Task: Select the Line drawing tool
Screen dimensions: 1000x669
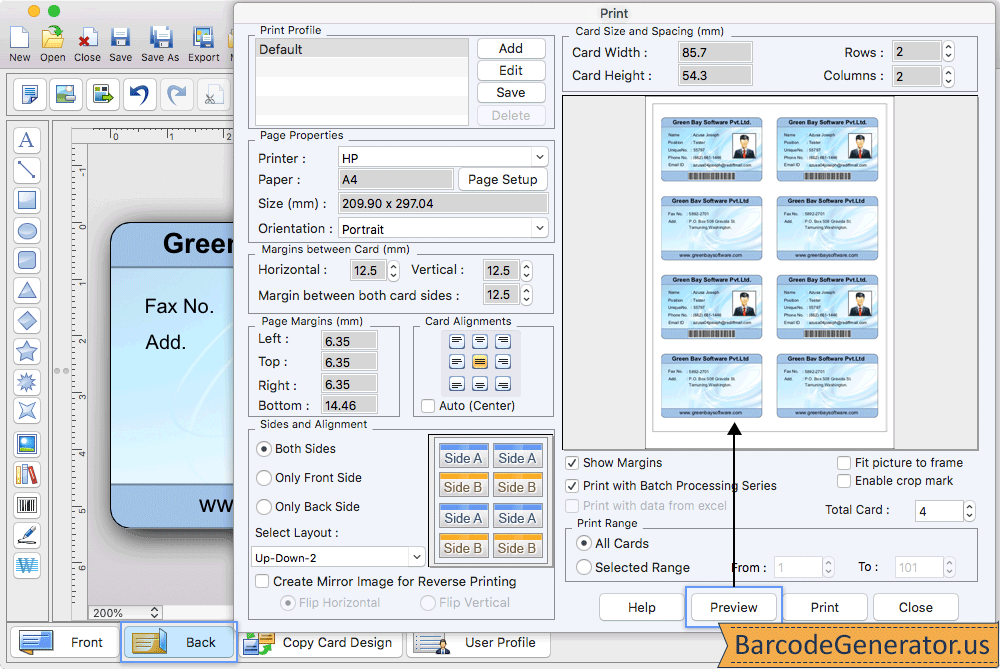Action: (27, 170)
